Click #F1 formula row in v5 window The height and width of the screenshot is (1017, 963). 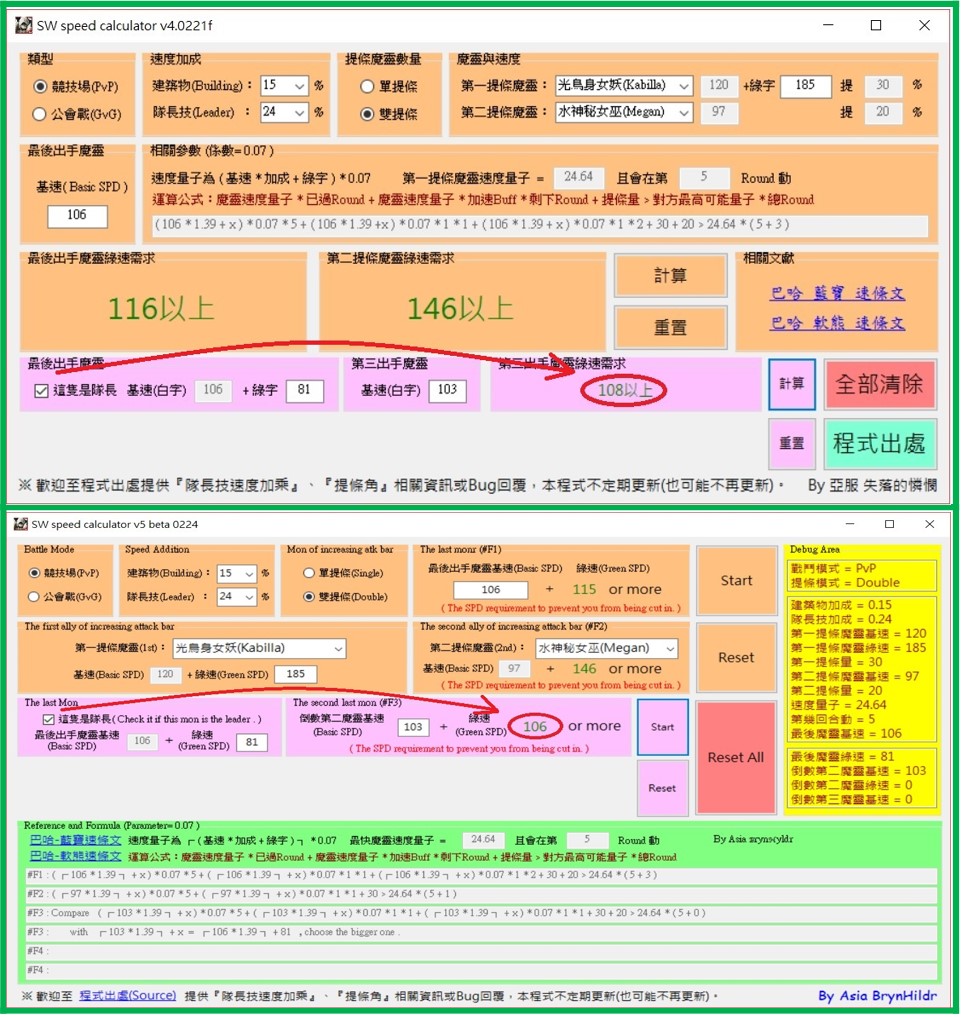pyautogui.click(x=481, y=875)
